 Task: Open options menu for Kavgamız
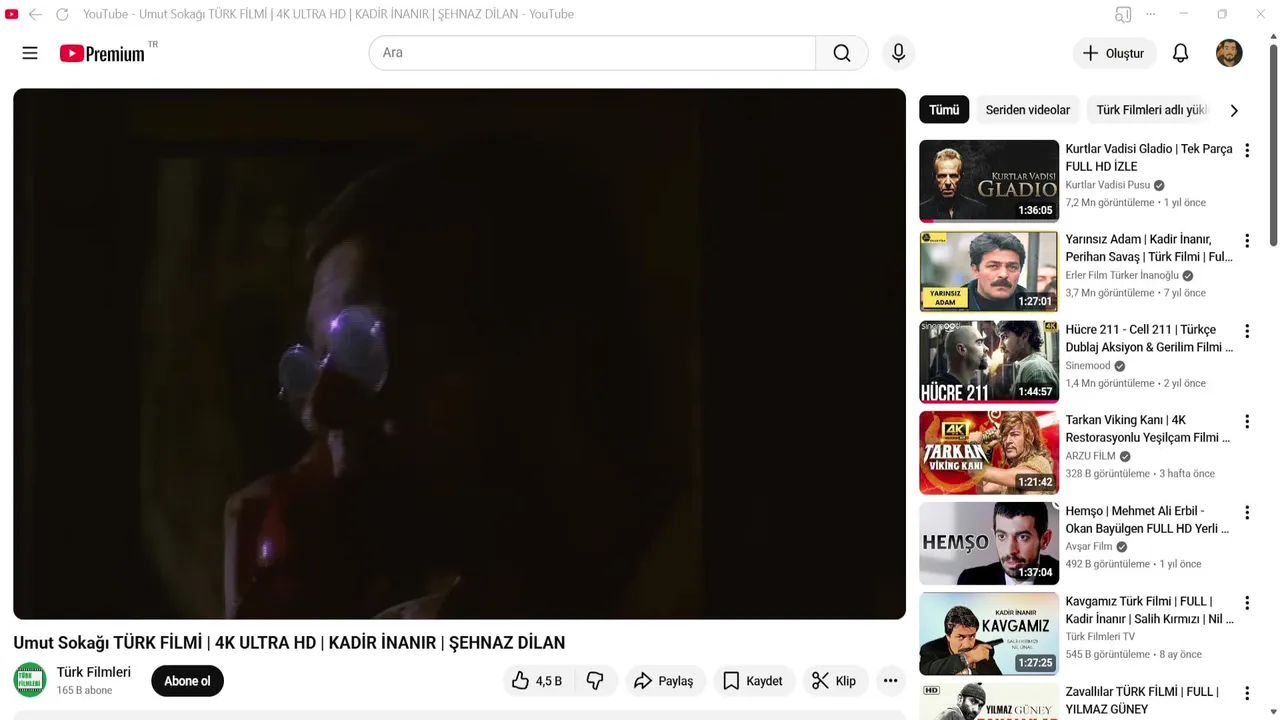pyautogui.click(x=1247, y=603)
